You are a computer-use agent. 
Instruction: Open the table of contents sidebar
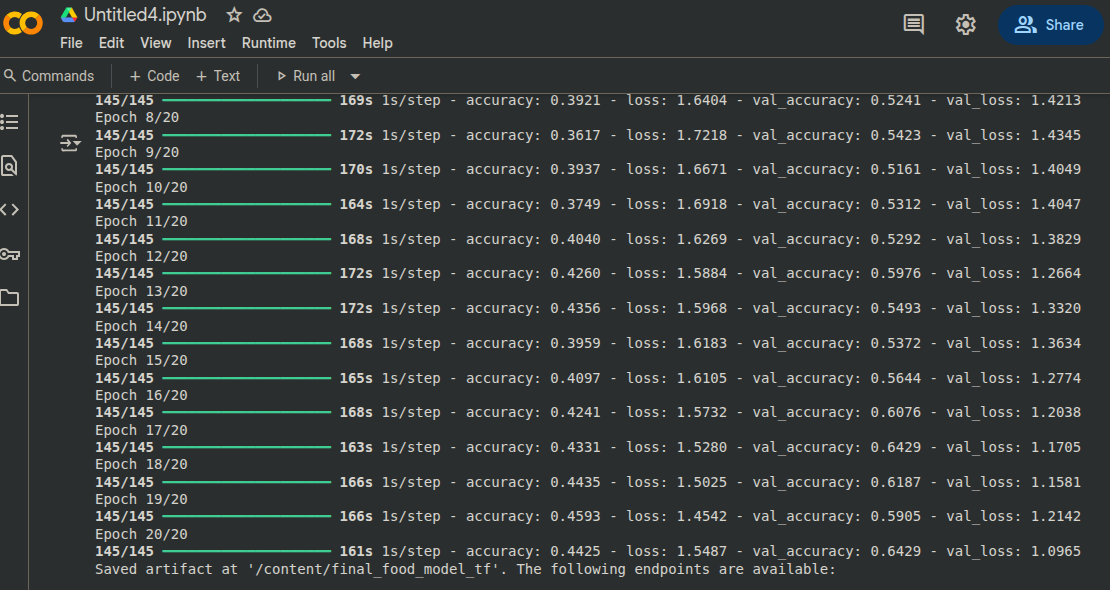point(10,122)
